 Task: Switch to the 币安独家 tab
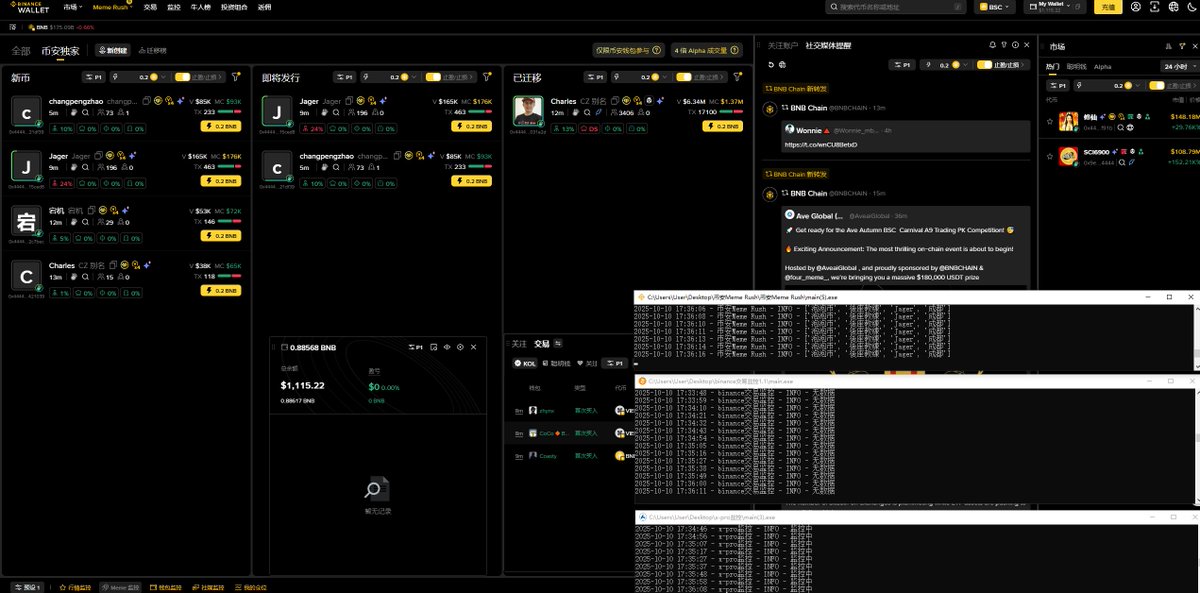58,50
